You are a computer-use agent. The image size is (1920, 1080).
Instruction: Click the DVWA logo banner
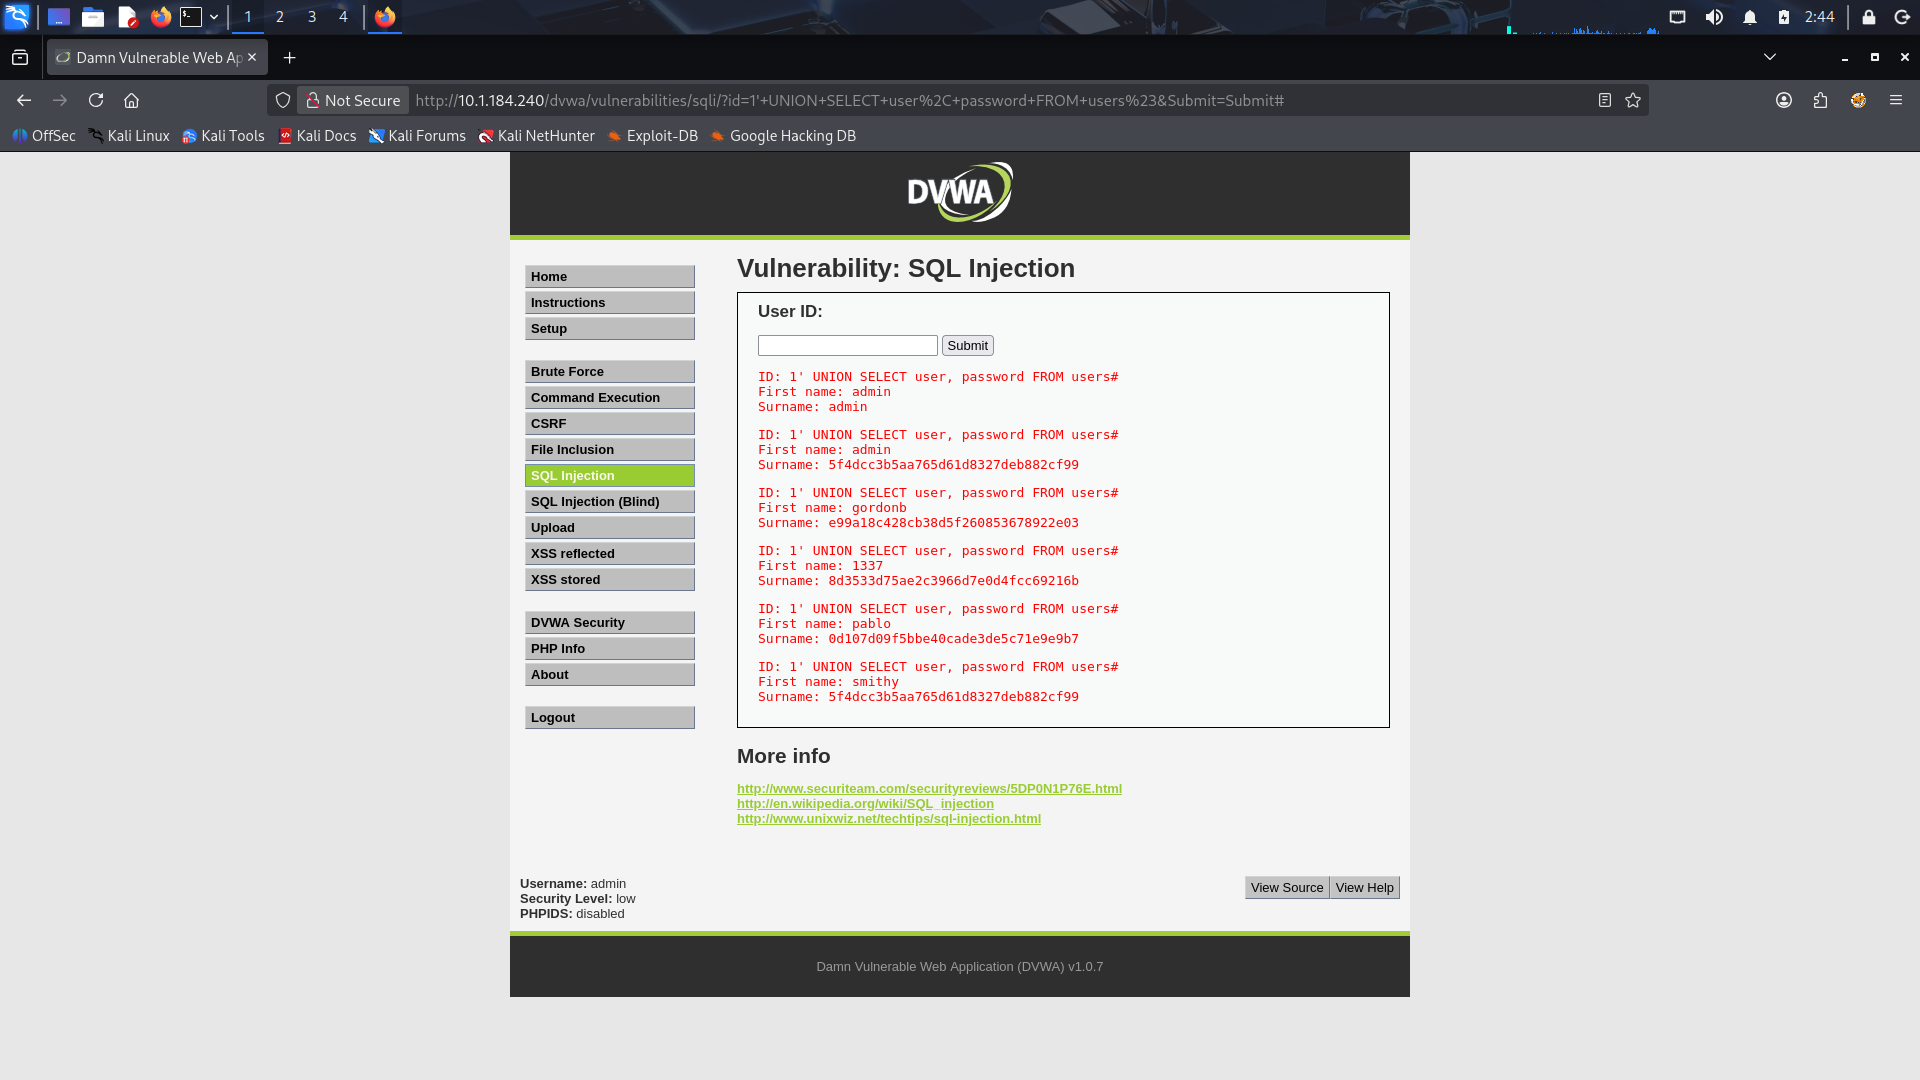pos(960,193)
